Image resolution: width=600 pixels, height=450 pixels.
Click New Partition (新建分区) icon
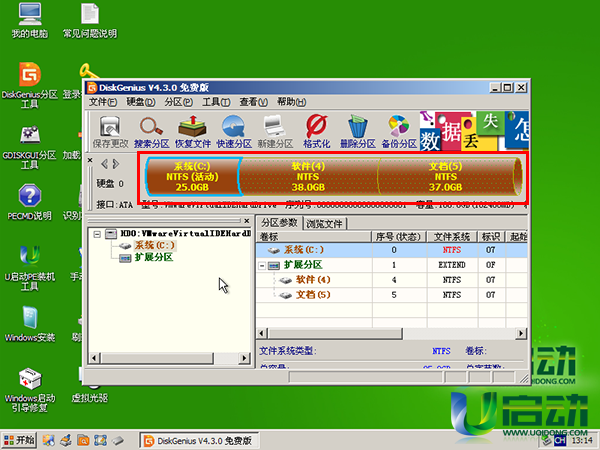(x=275, y=132)
